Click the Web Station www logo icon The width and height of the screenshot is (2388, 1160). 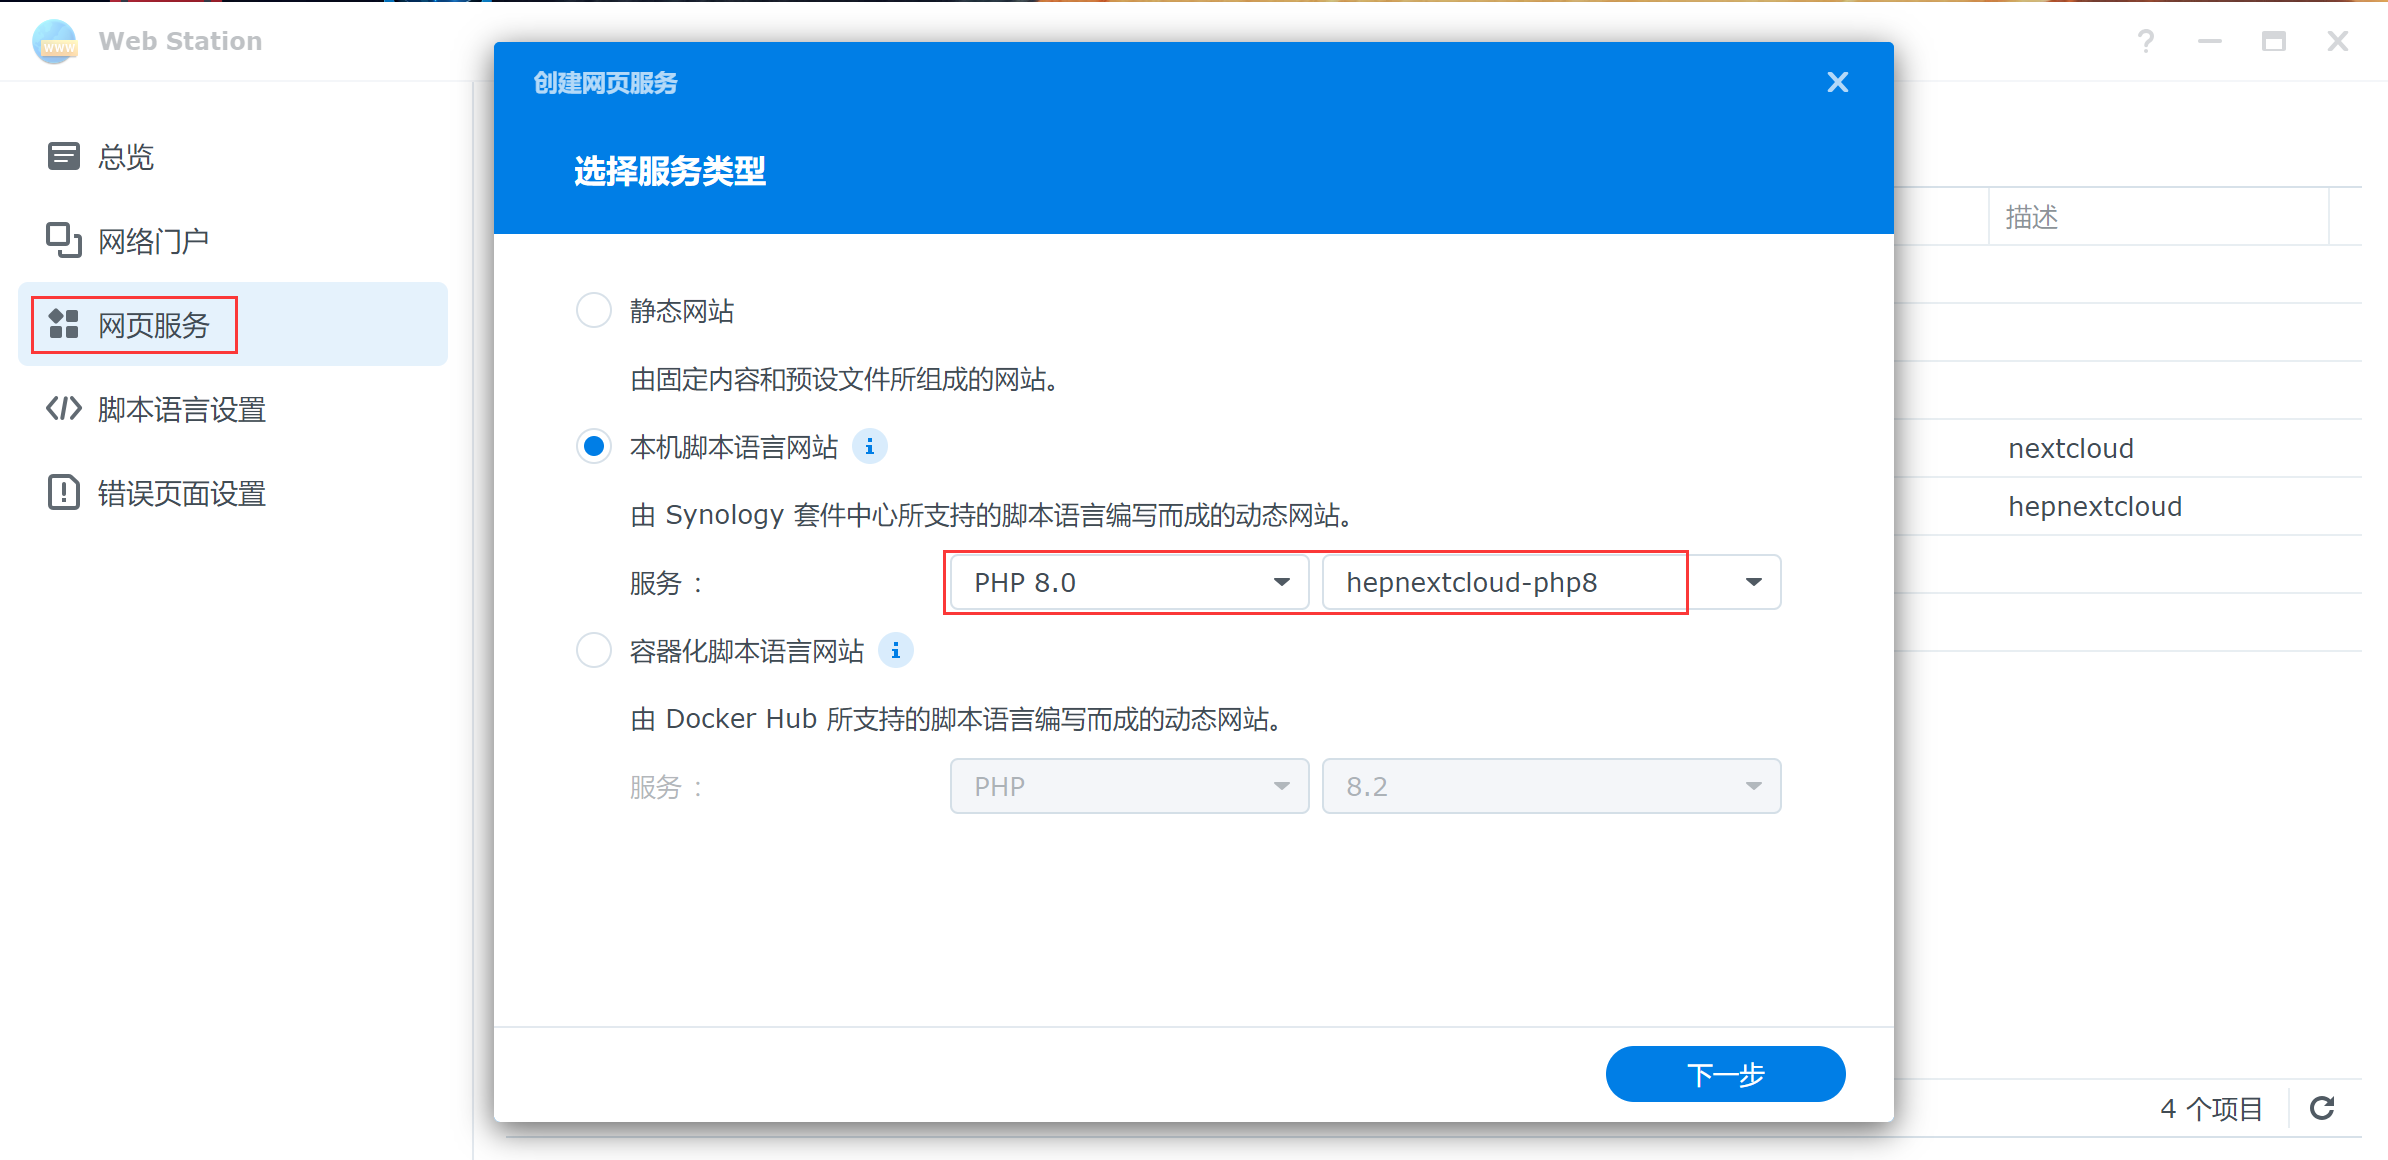(x=55, y=41)
